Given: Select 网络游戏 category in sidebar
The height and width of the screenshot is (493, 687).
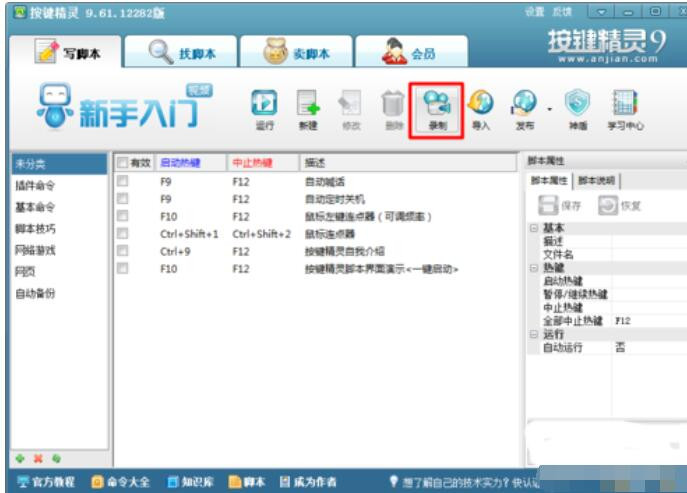Looking at the screenshot, I should (x=35, y=250).
